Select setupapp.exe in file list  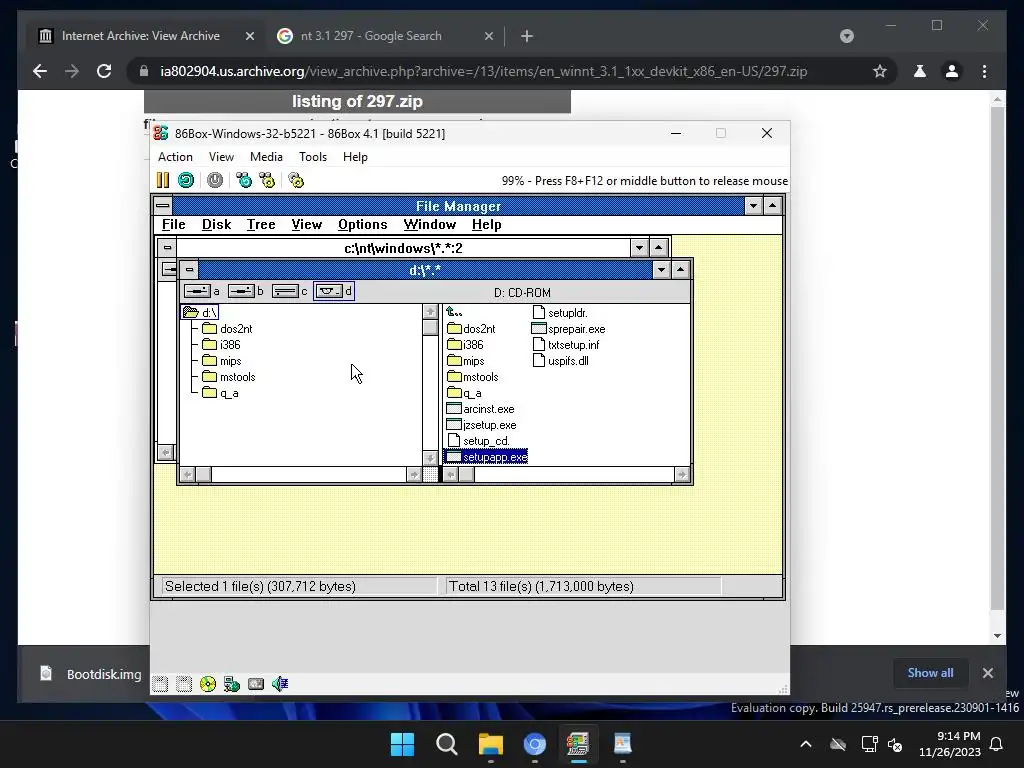486,457
